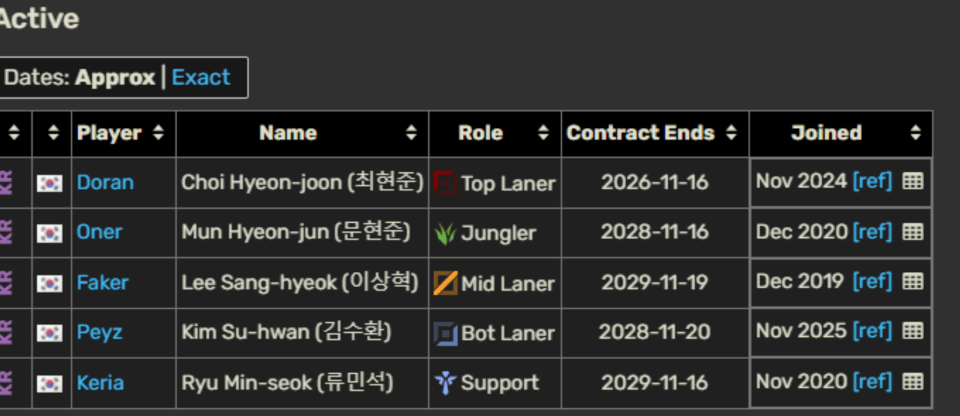960x416 pixels.
Task: Sort the table by Name column
Action: 411,133
